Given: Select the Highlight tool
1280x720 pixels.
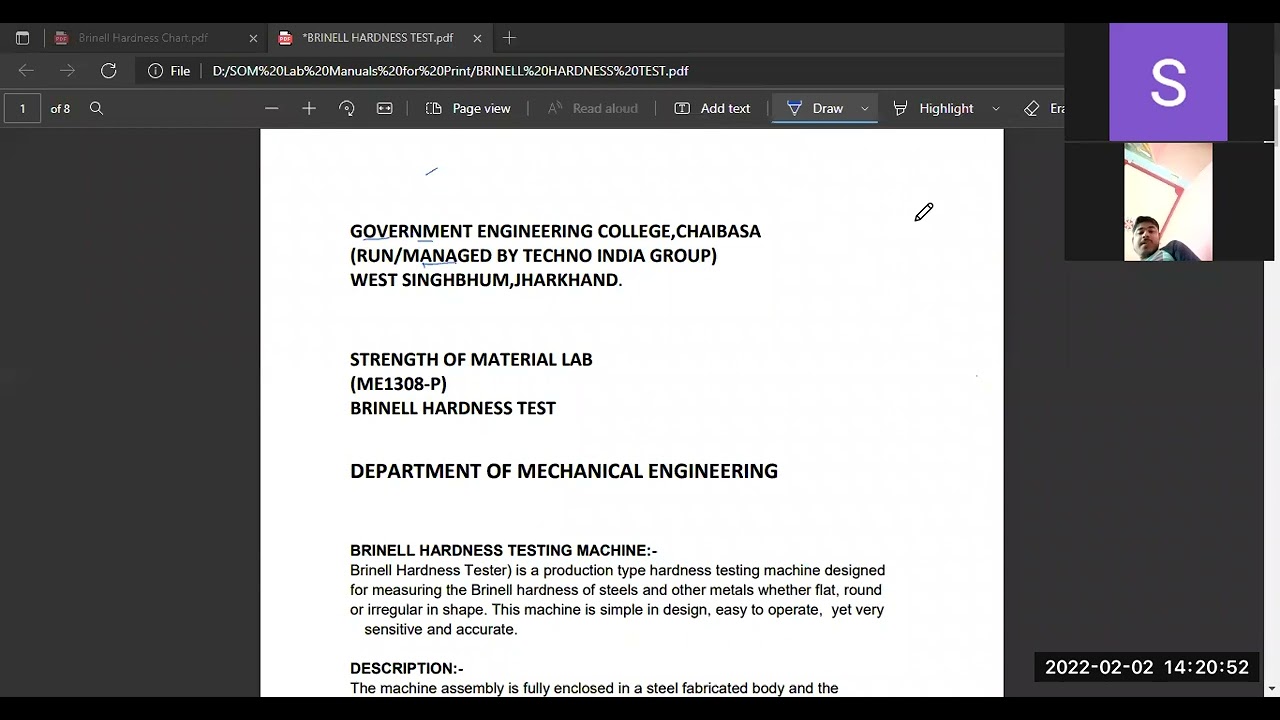Looking at the screenshot, I should (933, 108).
